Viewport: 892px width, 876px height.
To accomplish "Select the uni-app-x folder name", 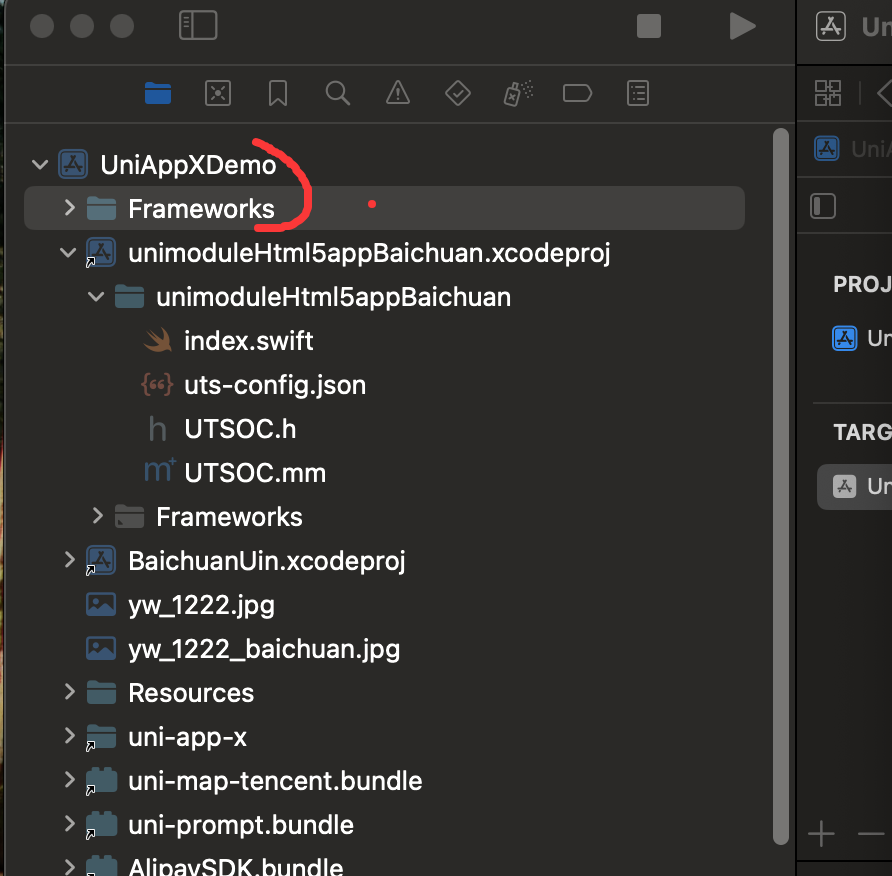I will click(x=187, y=737).
